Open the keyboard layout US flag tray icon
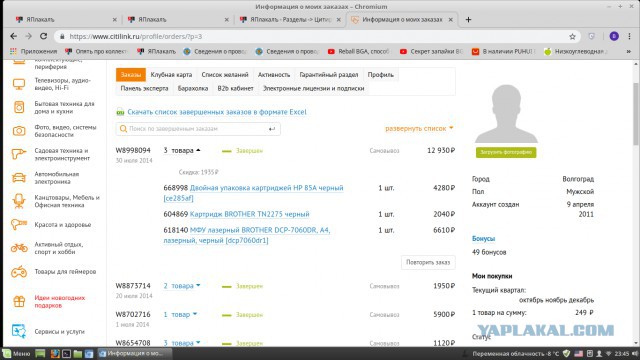640x360 pixels. (x=578, y=353)
